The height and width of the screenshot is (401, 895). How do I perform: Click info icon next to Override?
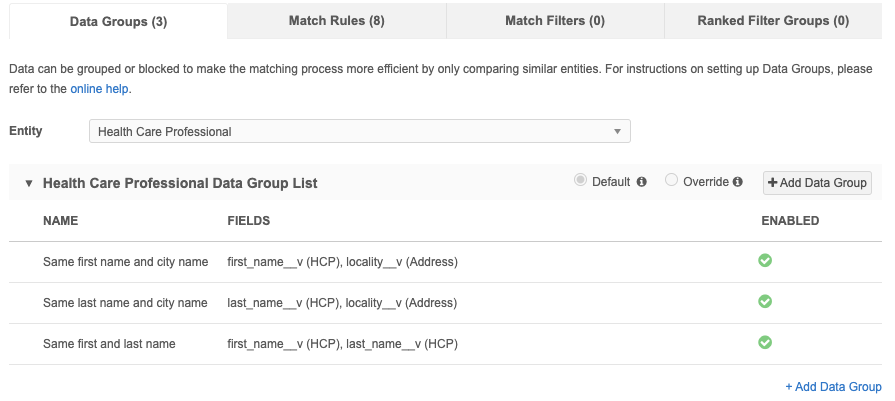(737, 182)
